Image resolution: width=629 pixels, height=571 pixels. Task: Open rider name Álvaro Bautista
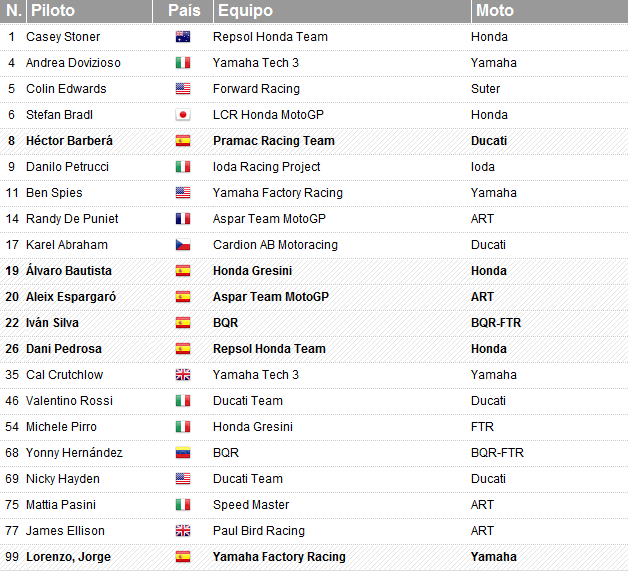click(69, 270)
